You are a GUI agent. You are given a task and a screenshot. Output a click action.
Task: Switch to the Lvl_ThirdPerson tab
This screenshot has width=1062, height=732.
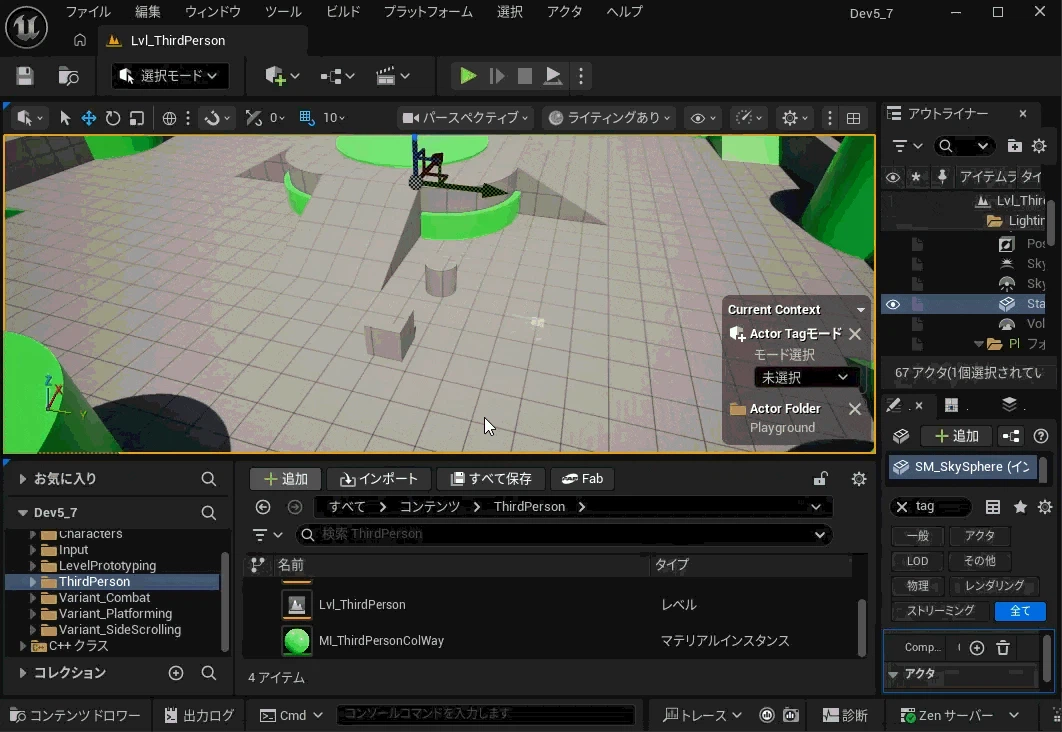click(203, 41)
